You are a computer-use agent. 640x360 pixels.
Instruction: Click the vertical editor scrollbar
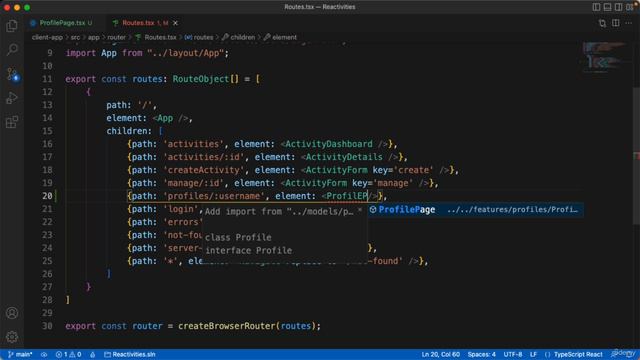click(x=636, y=155)
